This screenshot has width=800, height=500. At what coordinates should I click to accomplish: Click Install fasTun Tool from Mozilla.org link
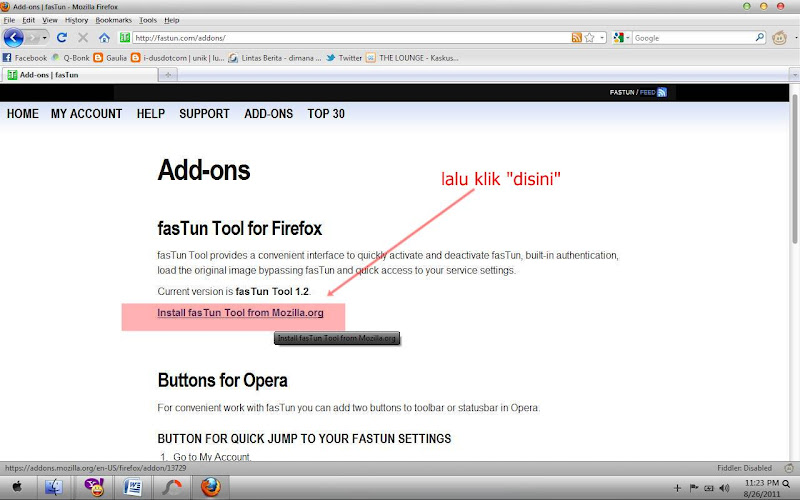click(x=240, y=312)
